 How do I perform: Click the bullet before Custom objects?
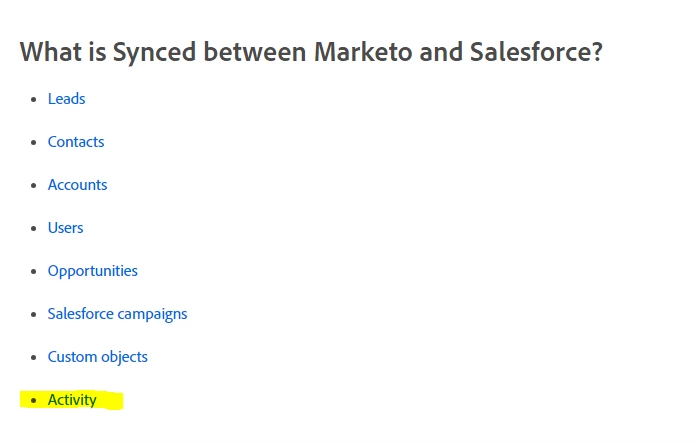point(33,358)
